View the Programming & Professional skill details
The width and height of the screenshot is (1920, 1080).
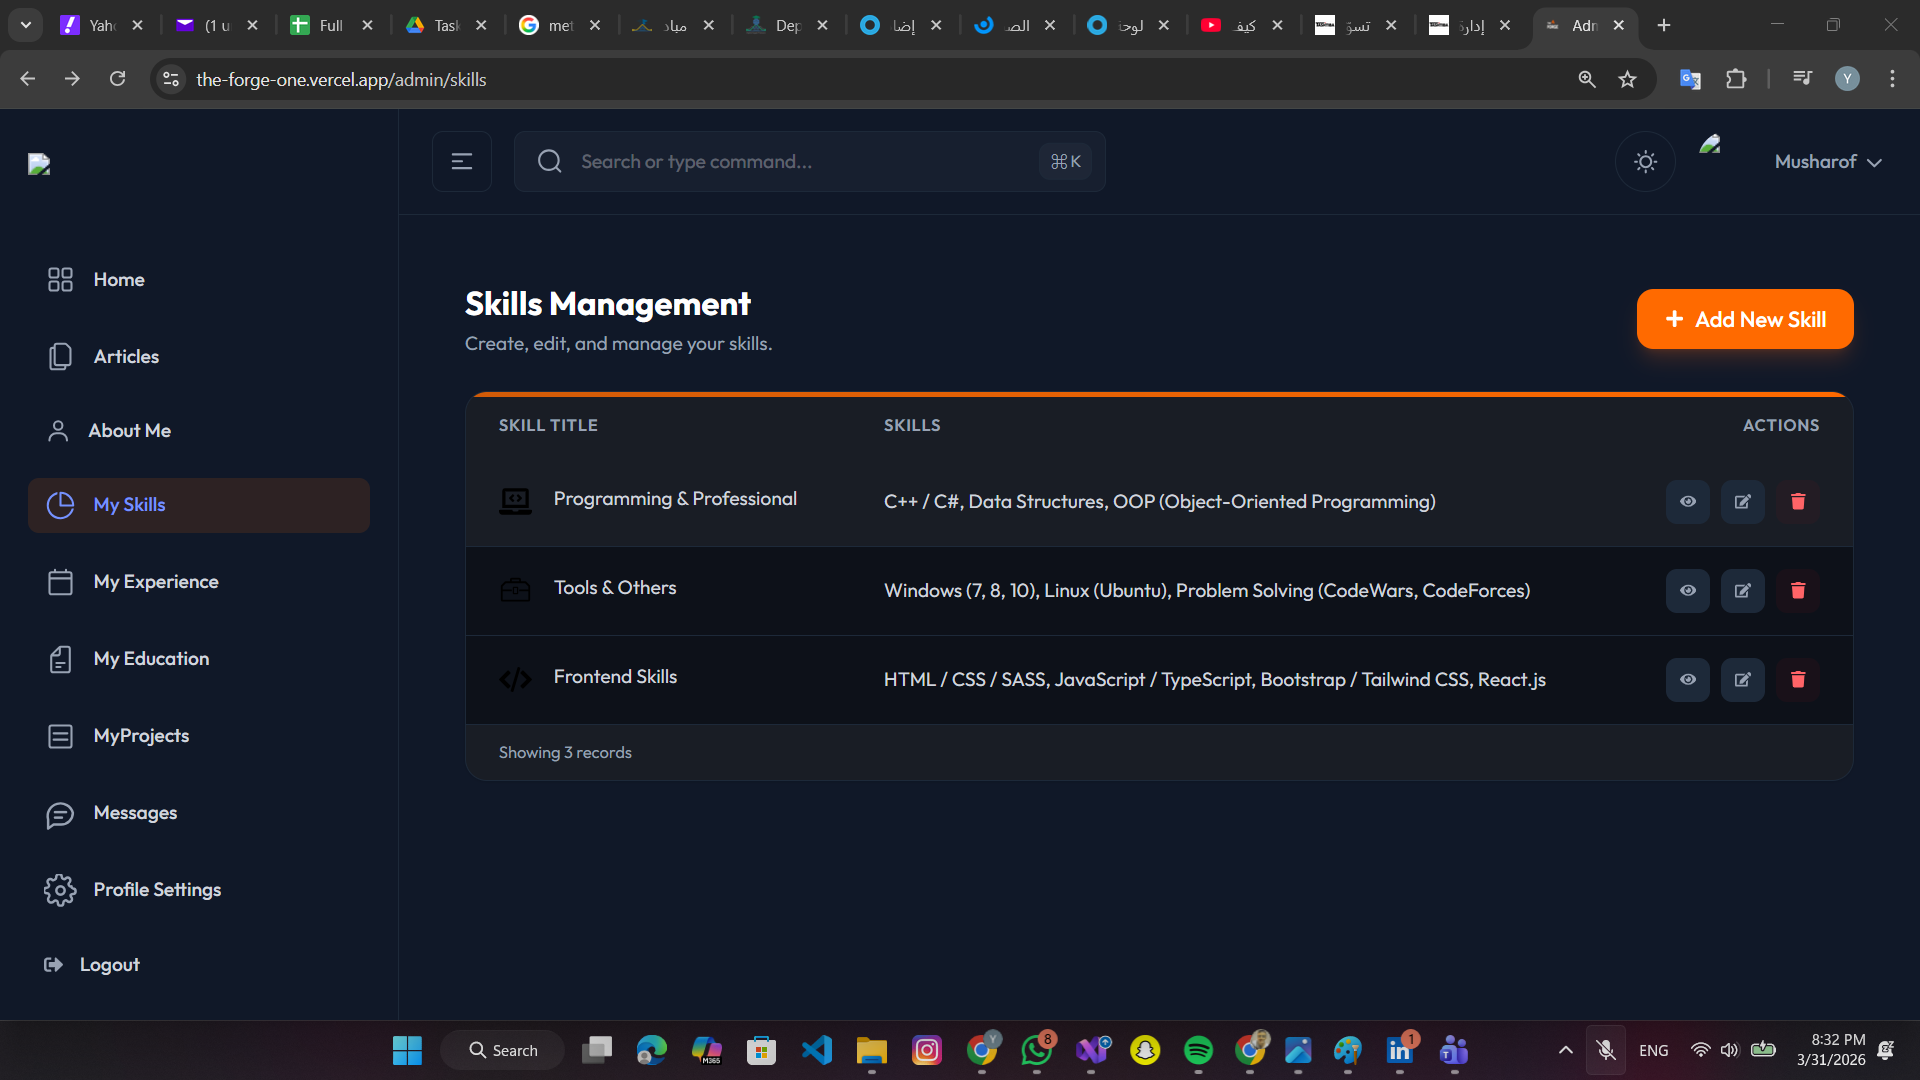click(x=1687, y=502)
